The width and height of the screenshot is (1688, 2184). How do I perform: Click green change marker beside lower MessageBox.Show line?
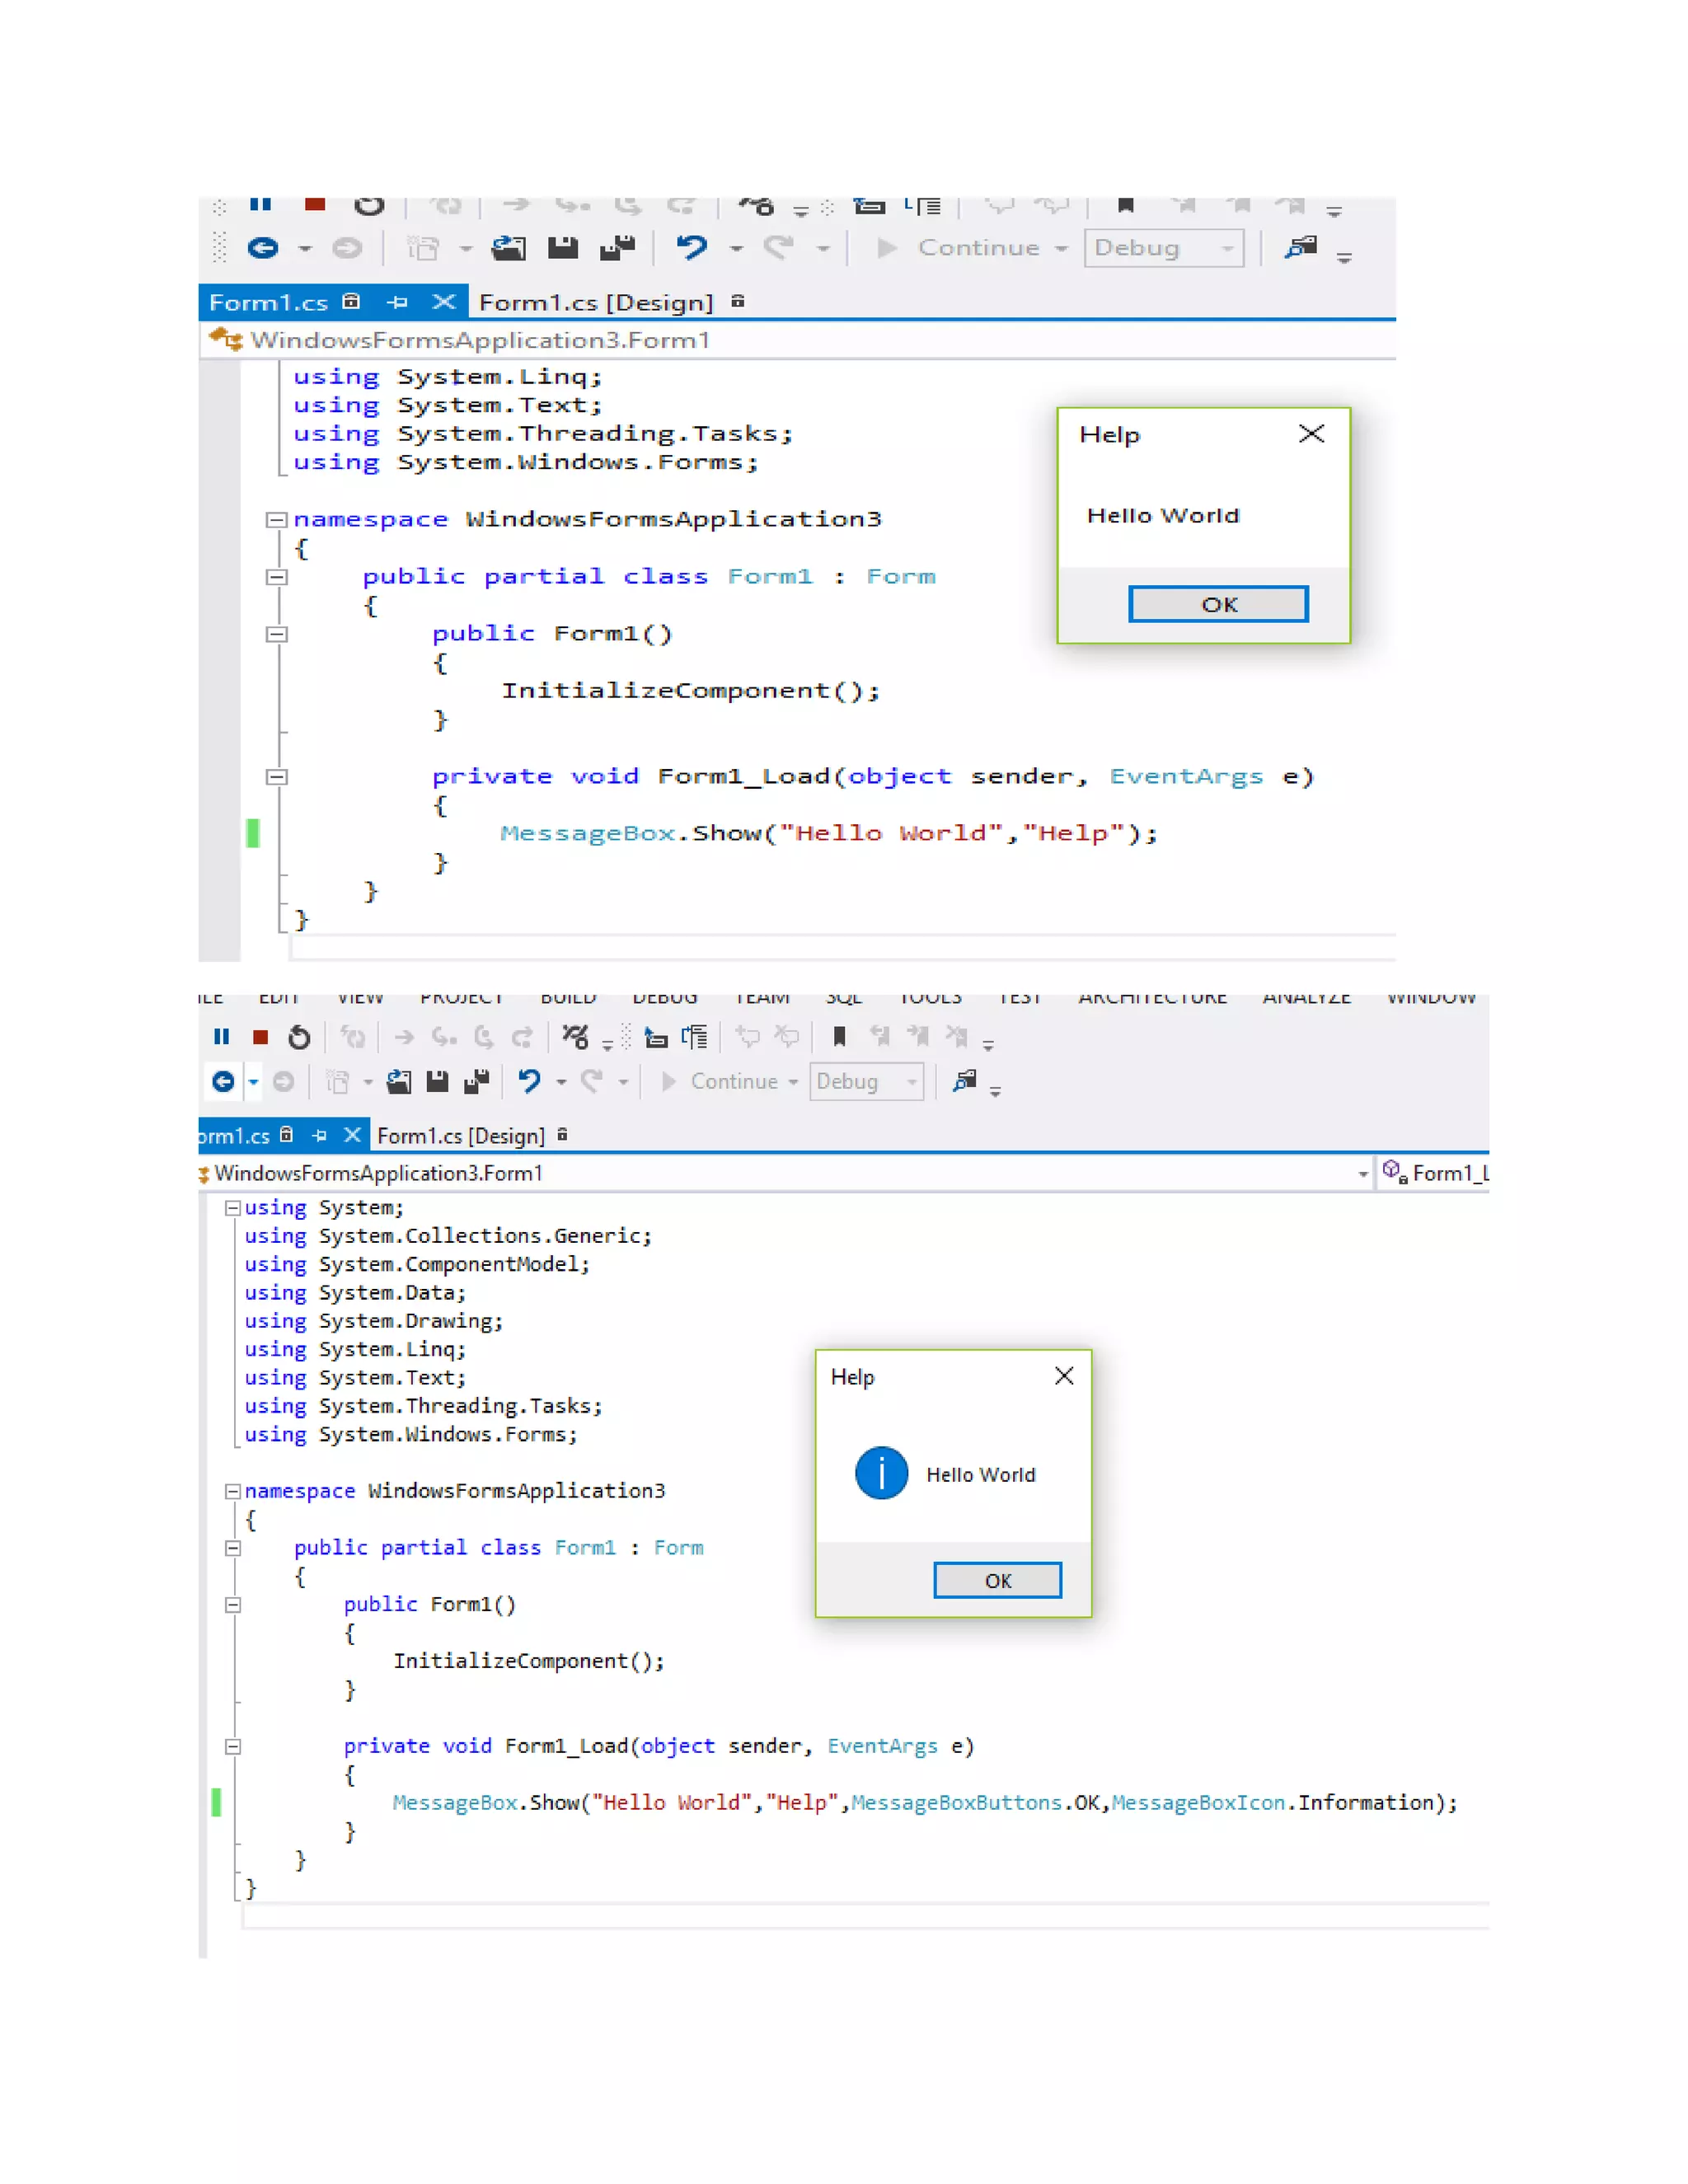pos(216,1802)
